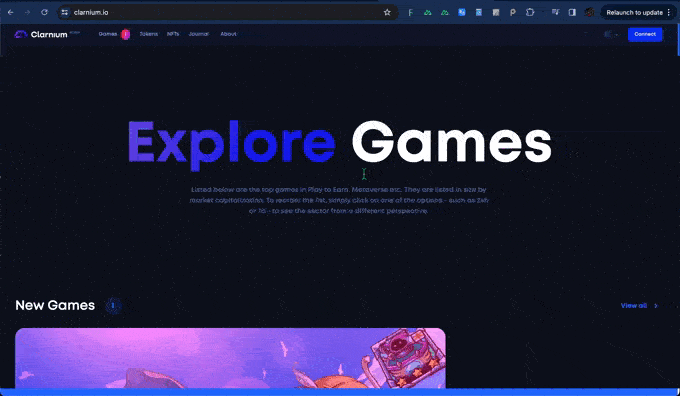Open the Games nav item
The height and width of the screenshot is (396, 680).
click(x=108, y=34)
